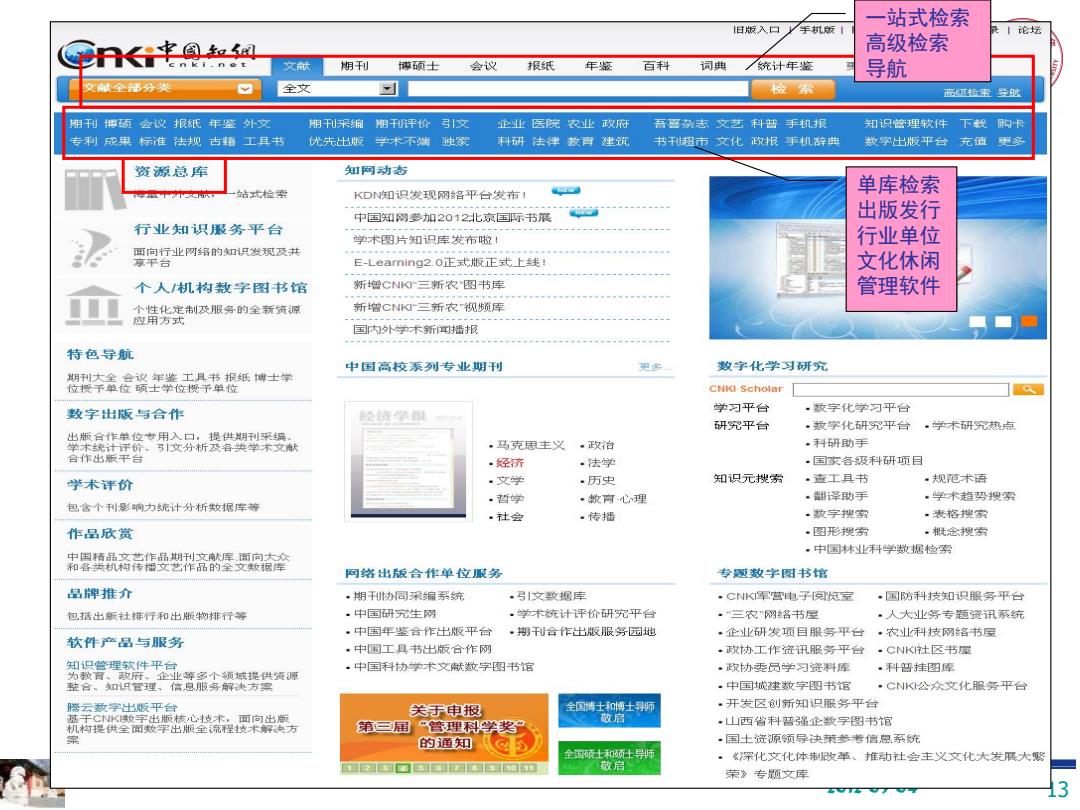1080x810 pixels.
Task: Click the green 全国硕士和硕士导师敬启 banner
Action: 610,758
